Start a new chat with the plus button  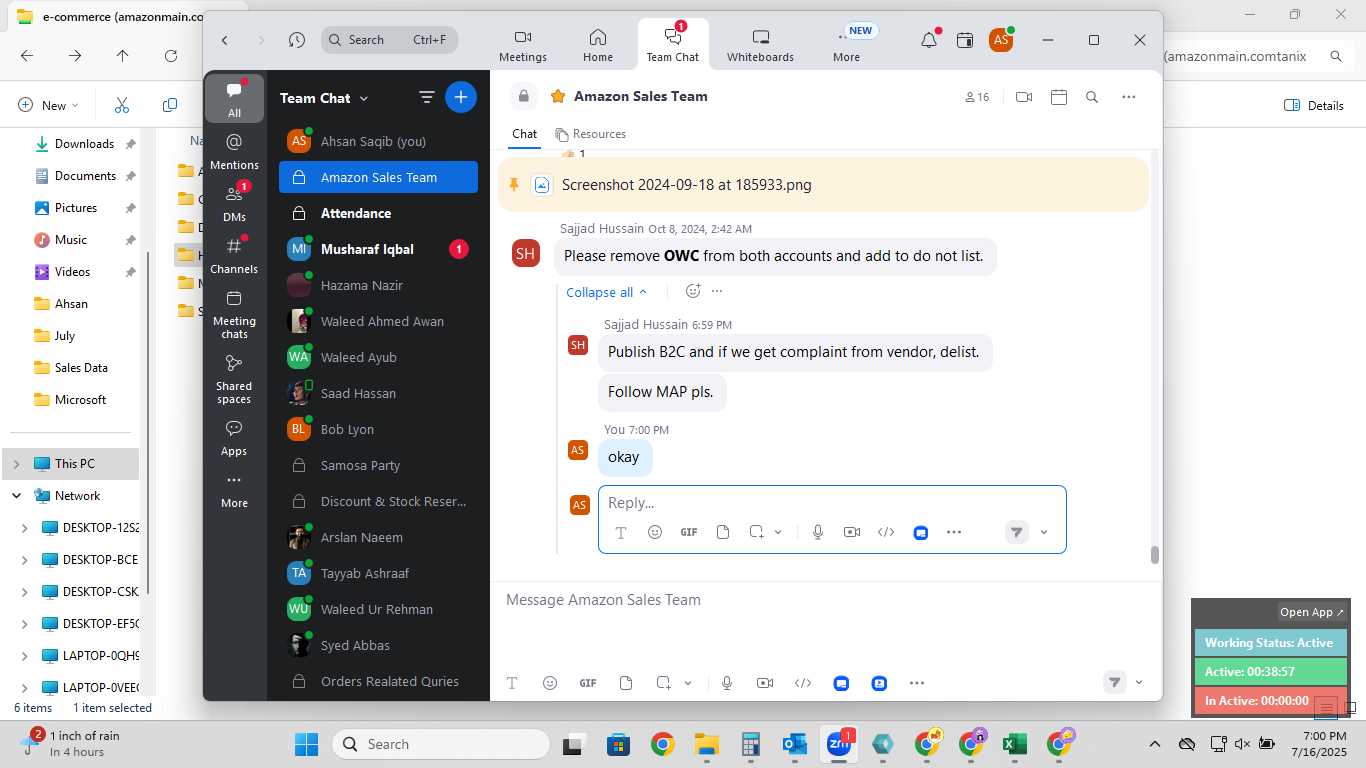pos(460,97)
